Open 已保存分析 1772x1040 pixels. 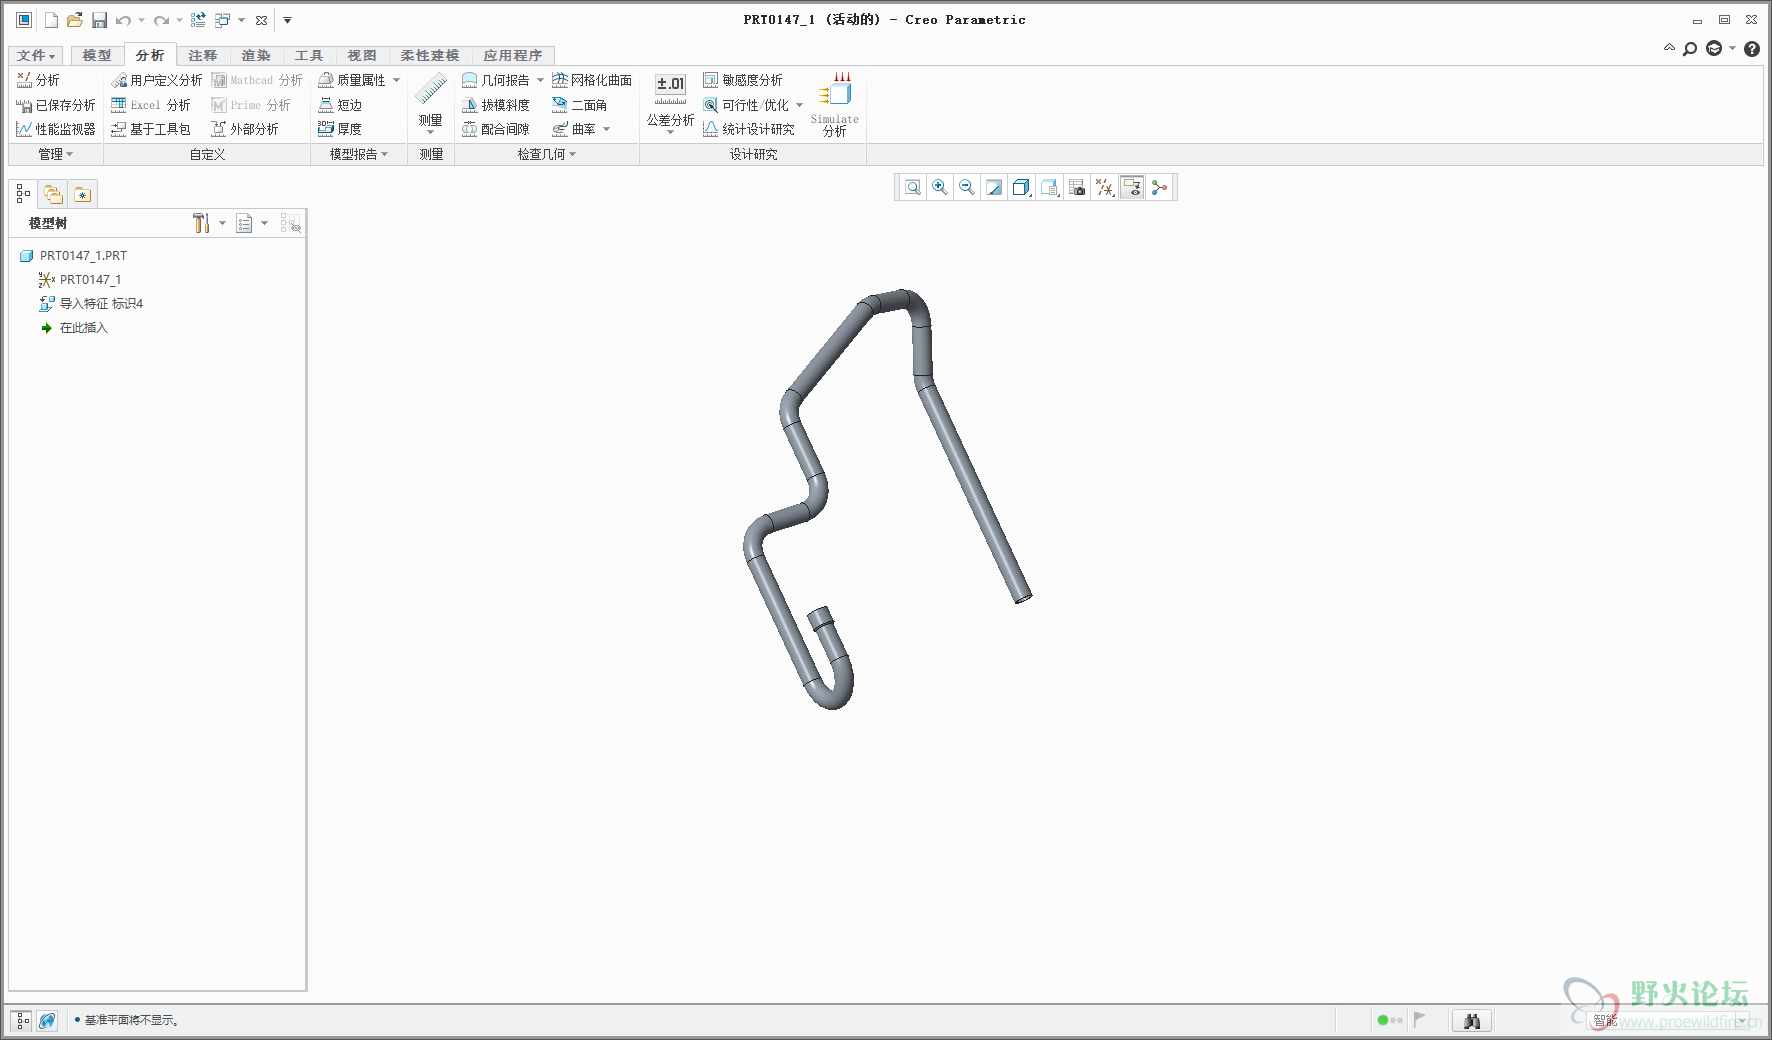point(56,105)
